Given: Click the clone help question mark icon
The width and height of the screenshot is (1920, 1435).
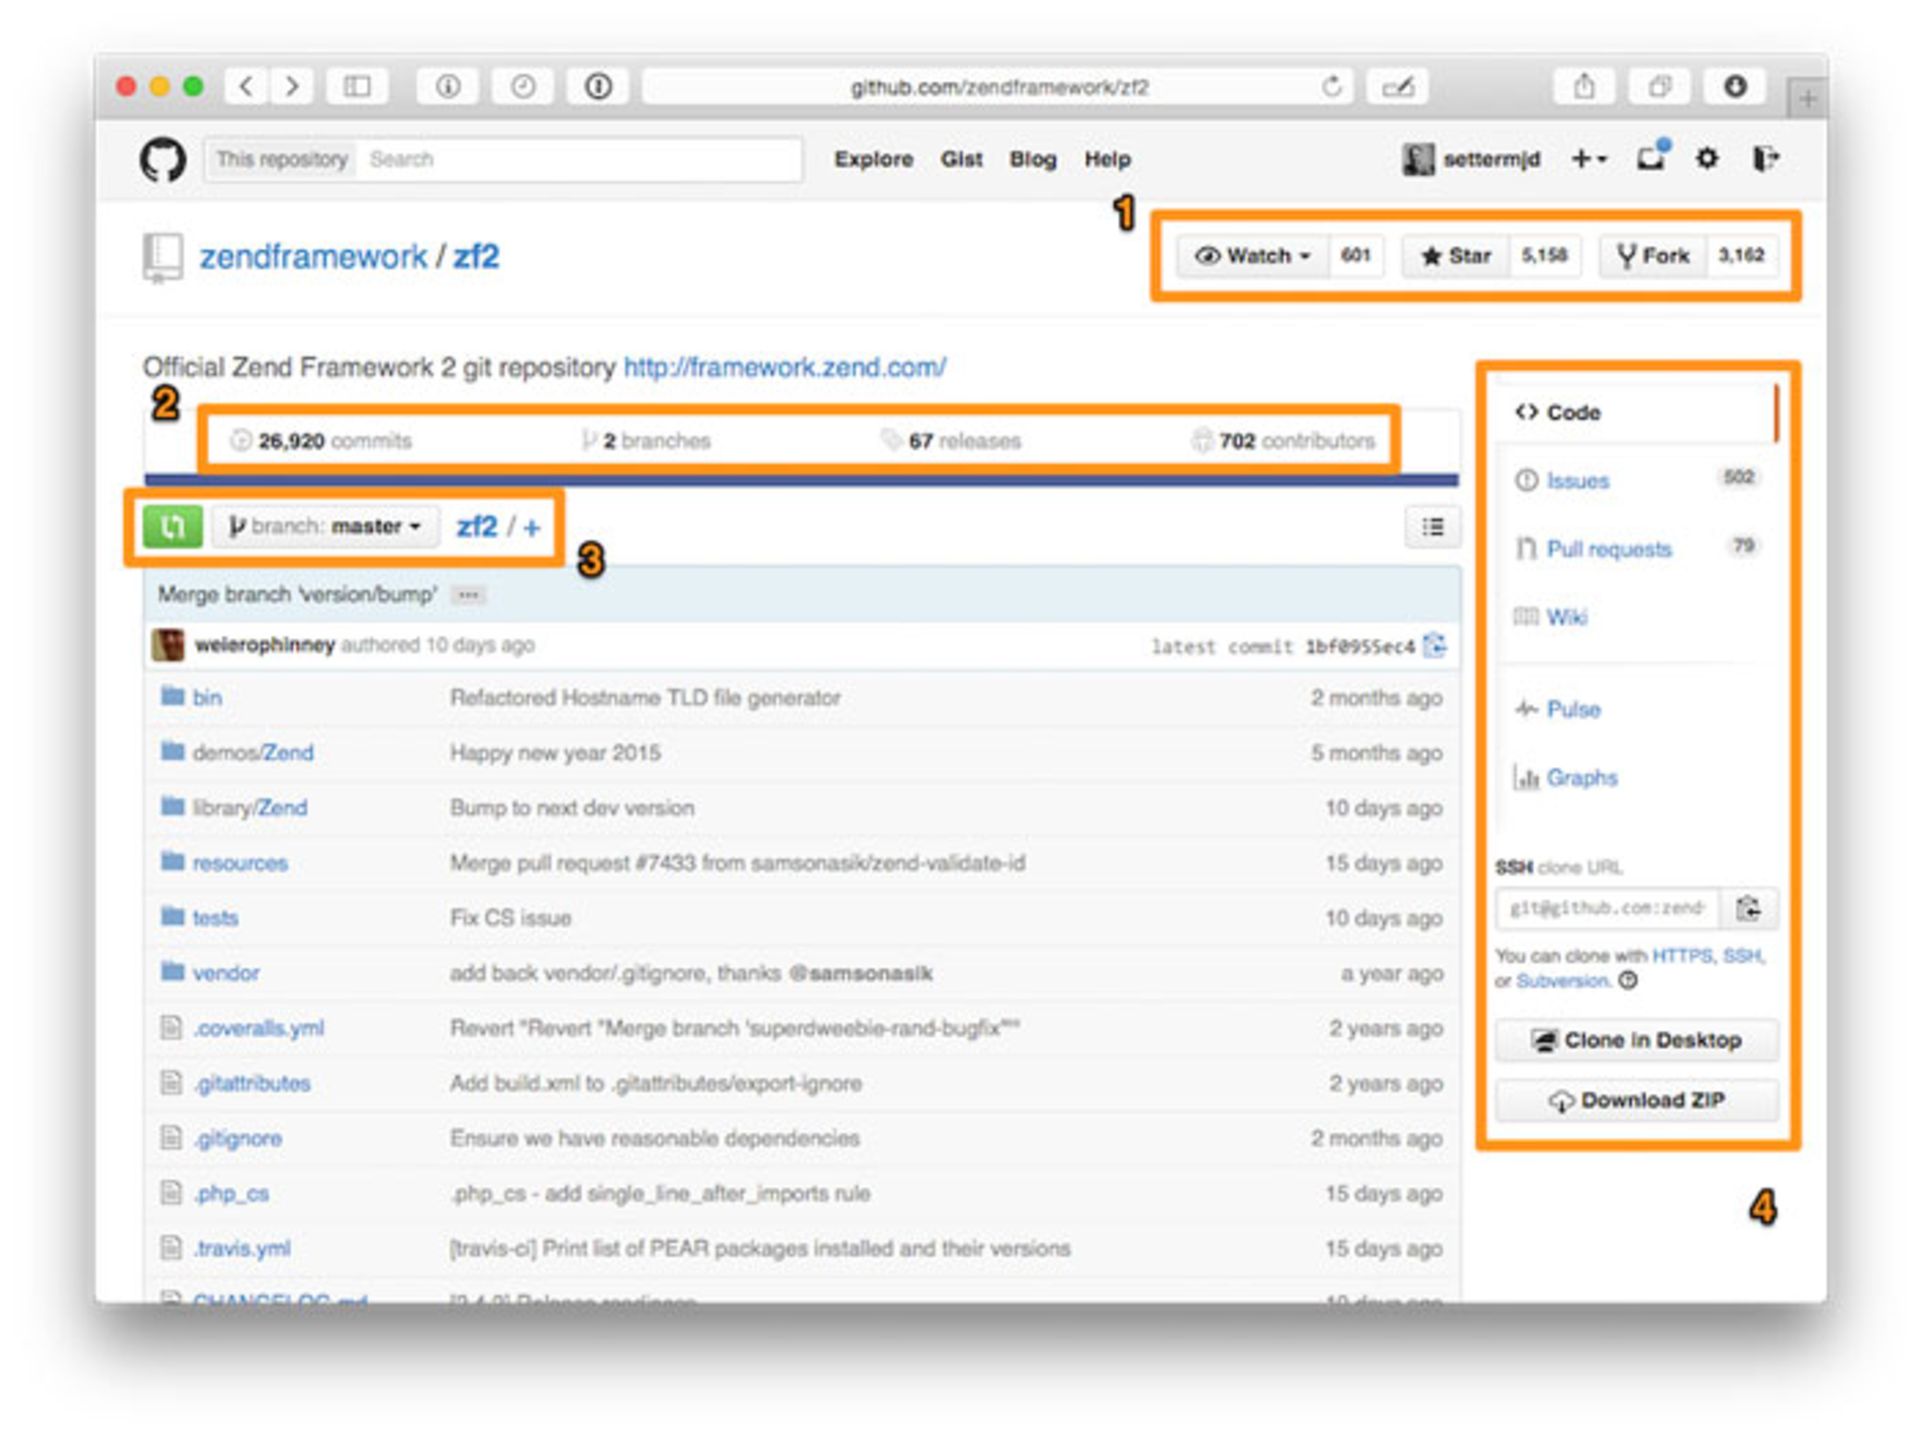Looking at the screenshot, I should pos(1628,980).
